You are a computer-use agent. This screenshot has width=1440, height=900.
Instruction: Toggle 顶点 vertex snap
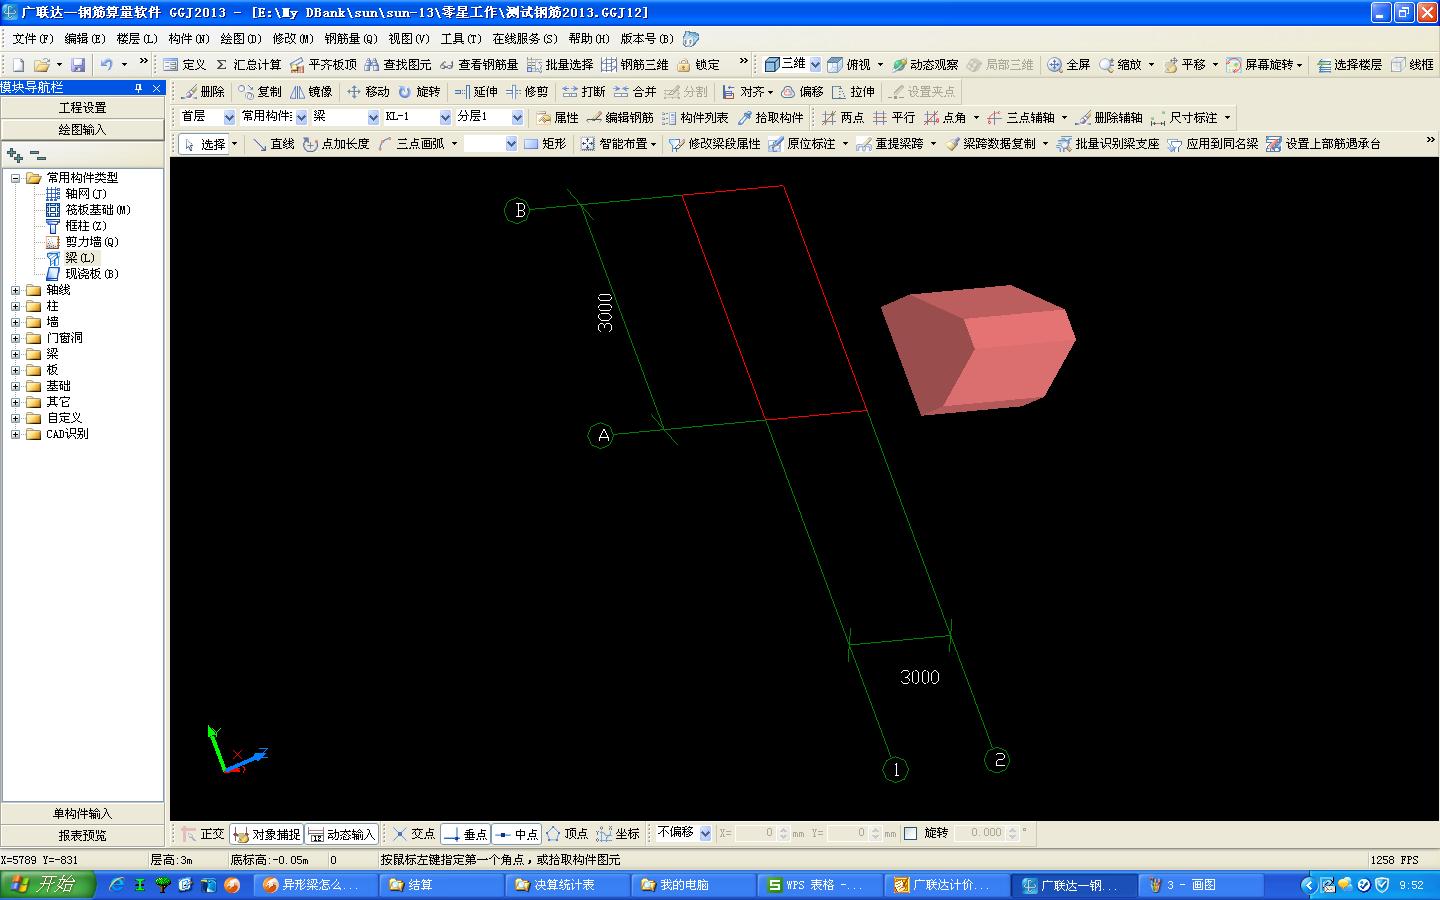click(567, 833)
